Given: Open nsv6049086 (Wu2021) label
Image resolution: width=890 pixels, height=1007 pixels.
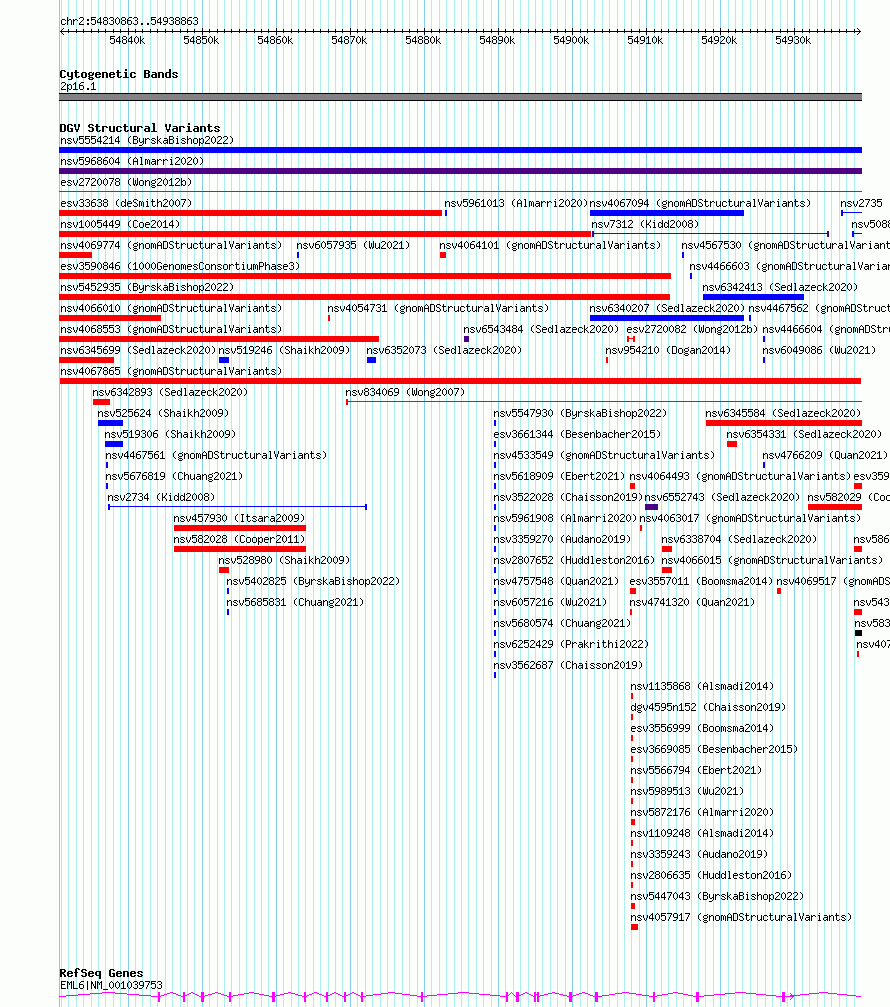Looking at the screenshot, I should [819, 350].
